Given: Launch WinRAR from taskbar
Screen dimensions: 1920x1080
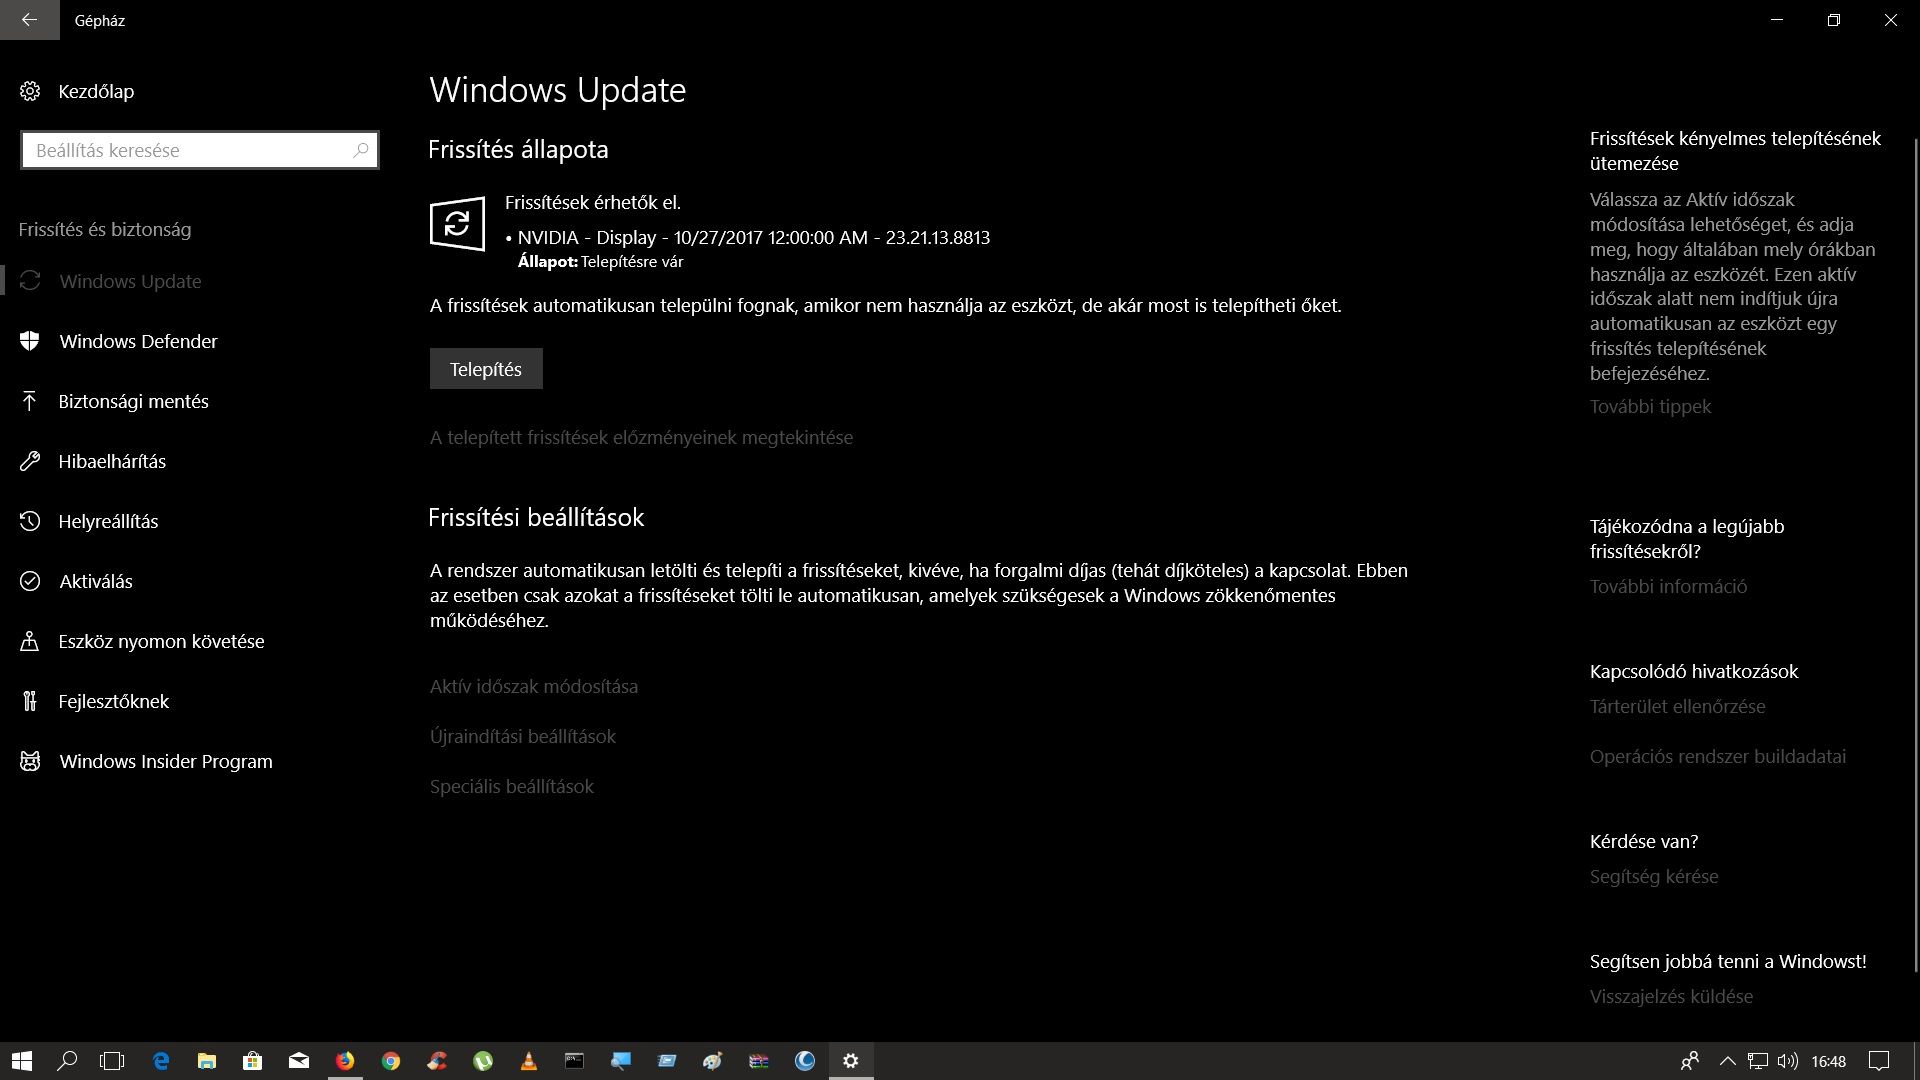Looking at the screenshot, I should pos(759,1061).
